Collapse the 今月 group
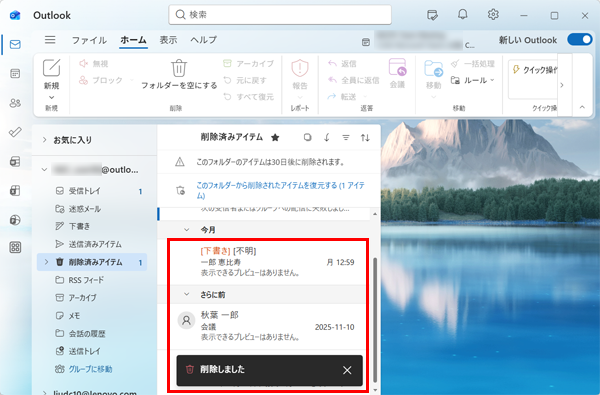600x395 pixels. (186, 230)
